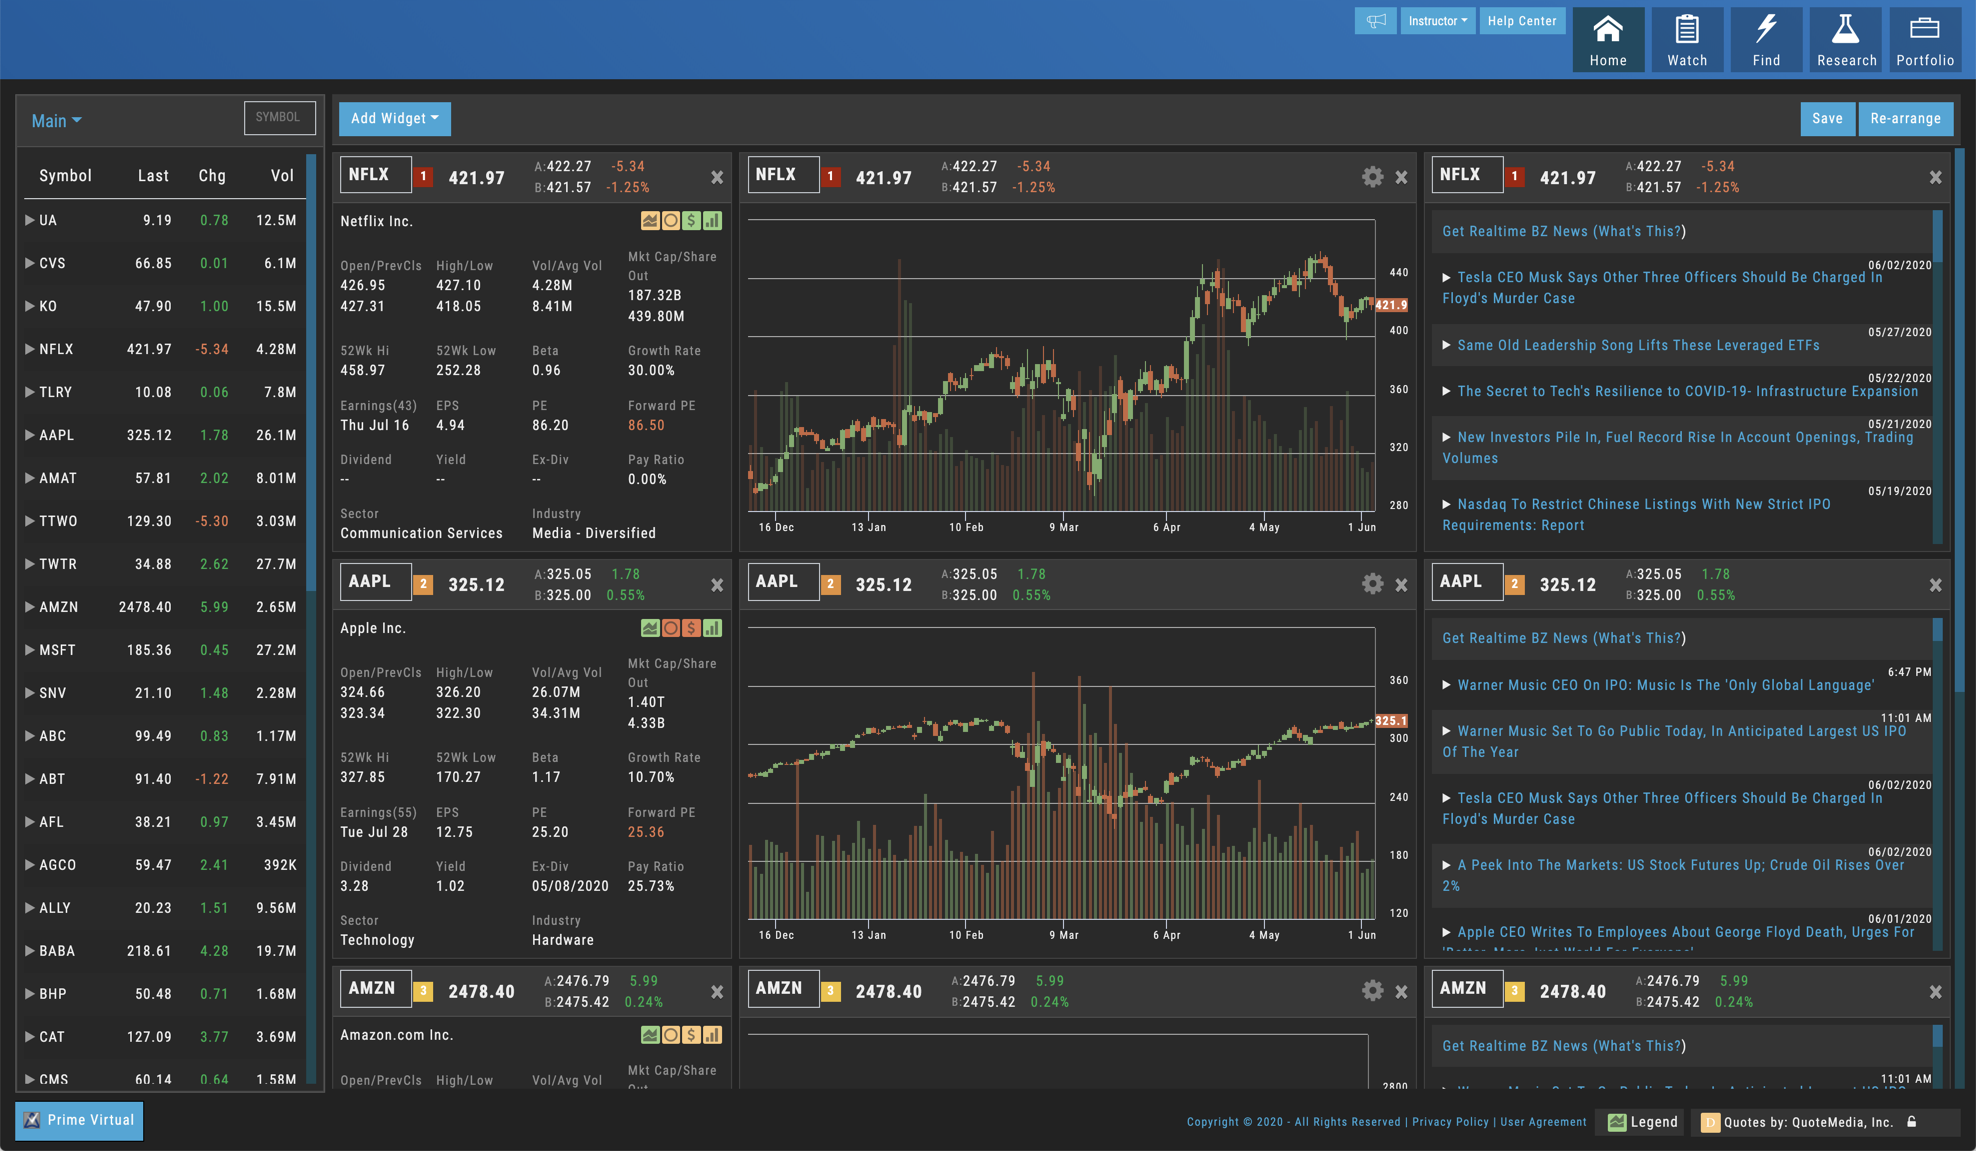
Task: Click the Re-arrange button
Action: pyautogui.click(x=1905, y=118)
